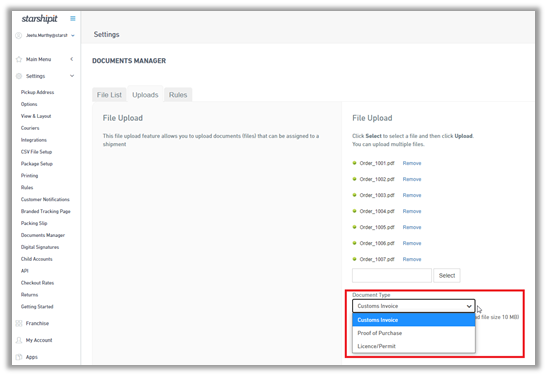Remove Order_1003.pdf from uploads
This screenshot has height=376, width=547.
[412, 195]
